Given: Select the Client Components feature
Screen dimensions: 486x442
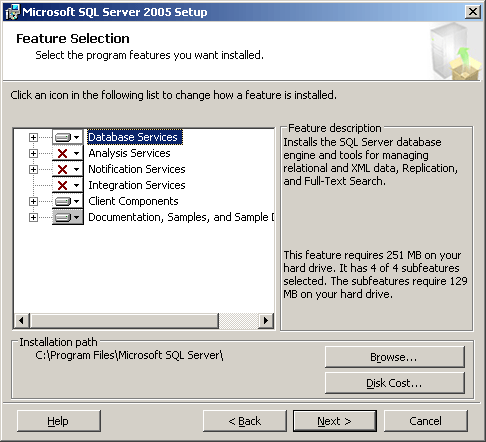Looking at the screenshot, I should pos(133,201).
